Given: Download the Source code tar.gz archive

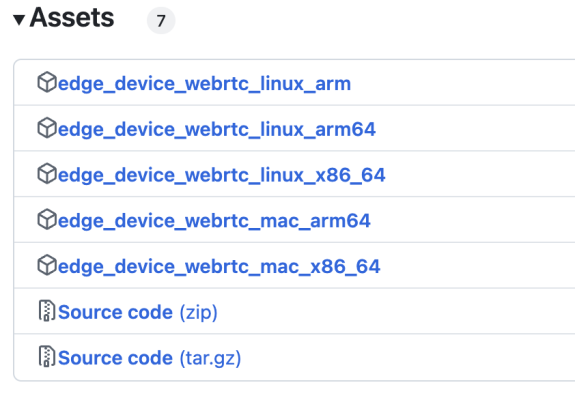Looking at the screenshot, I should pyautogui.click(x=150, y=358).
